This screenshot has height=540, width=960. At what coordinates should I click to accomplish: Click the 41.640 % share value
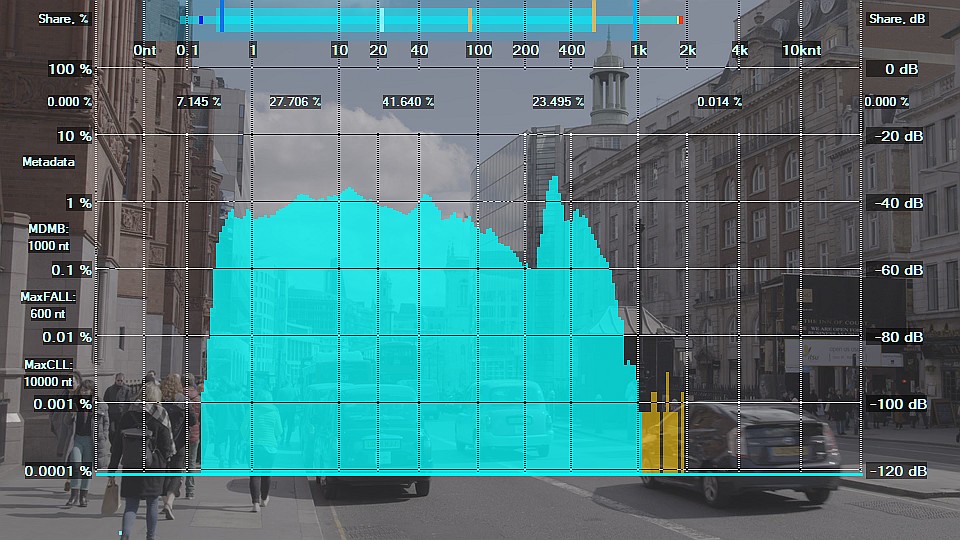(408, 102)
